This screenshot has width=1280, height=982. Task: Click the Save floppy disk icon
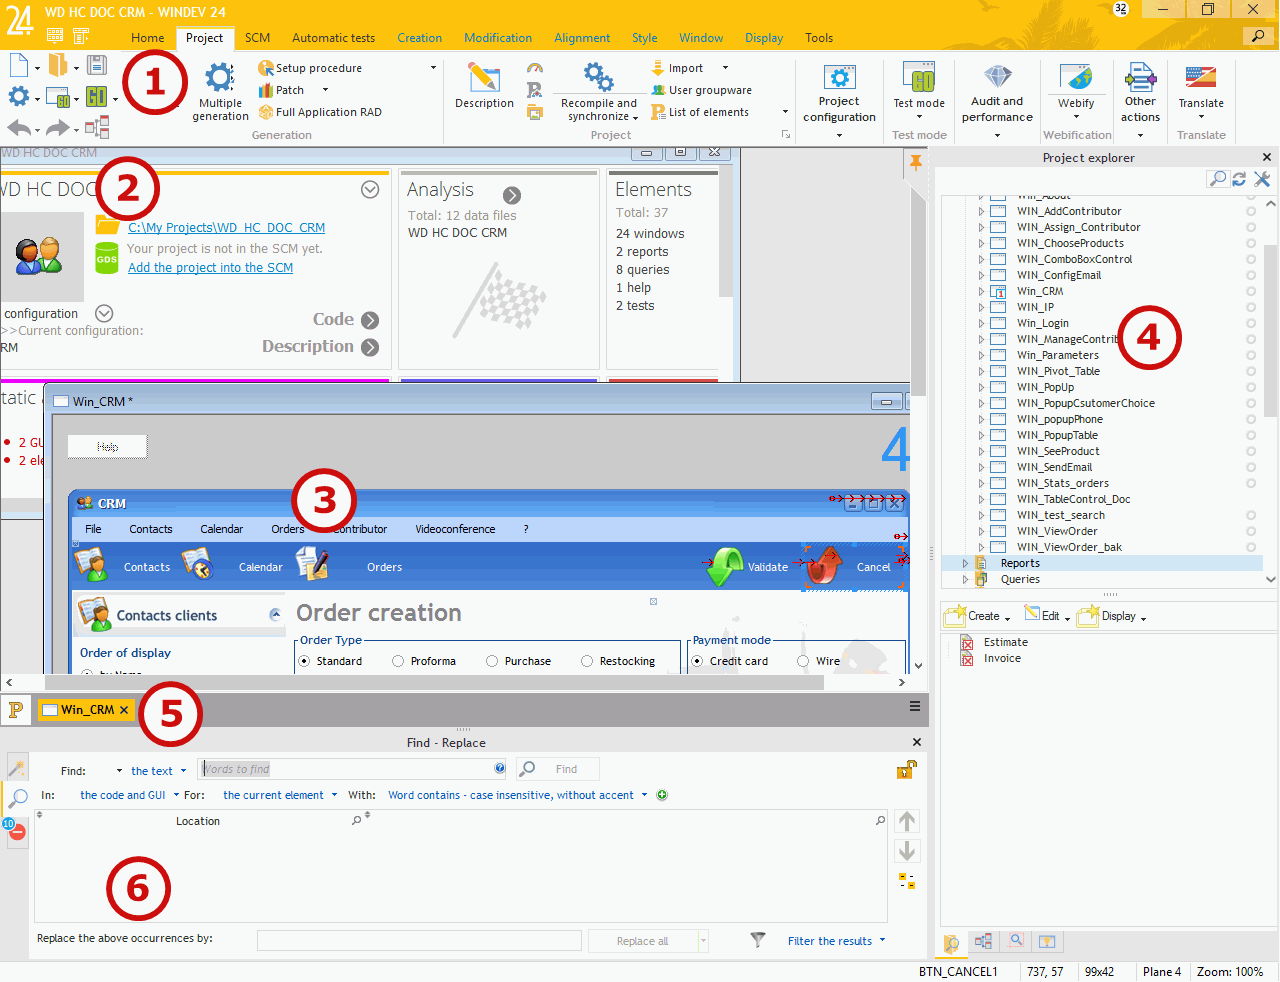tap(97, 66)
